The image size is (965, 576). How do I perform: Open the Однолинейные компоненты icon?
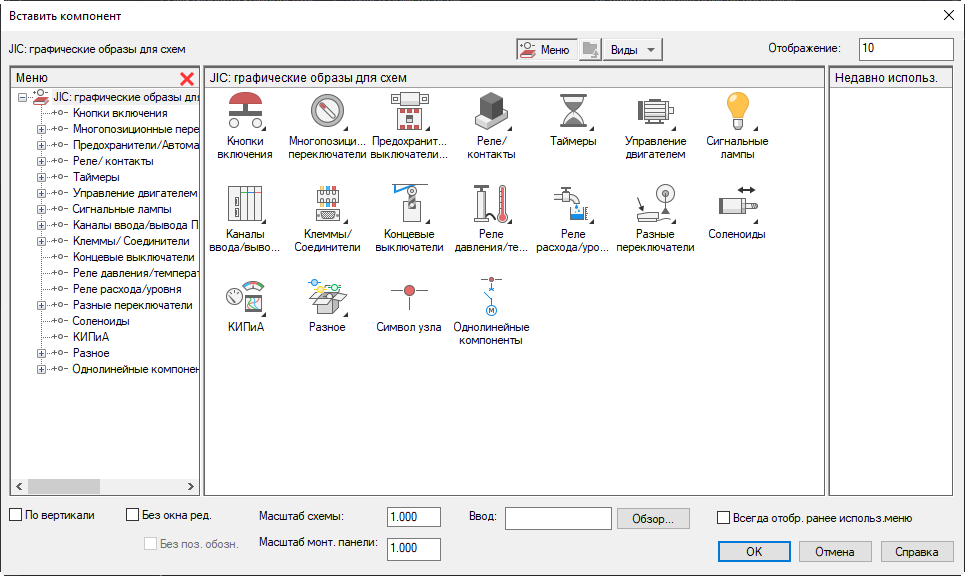click(x=490, y=298)
